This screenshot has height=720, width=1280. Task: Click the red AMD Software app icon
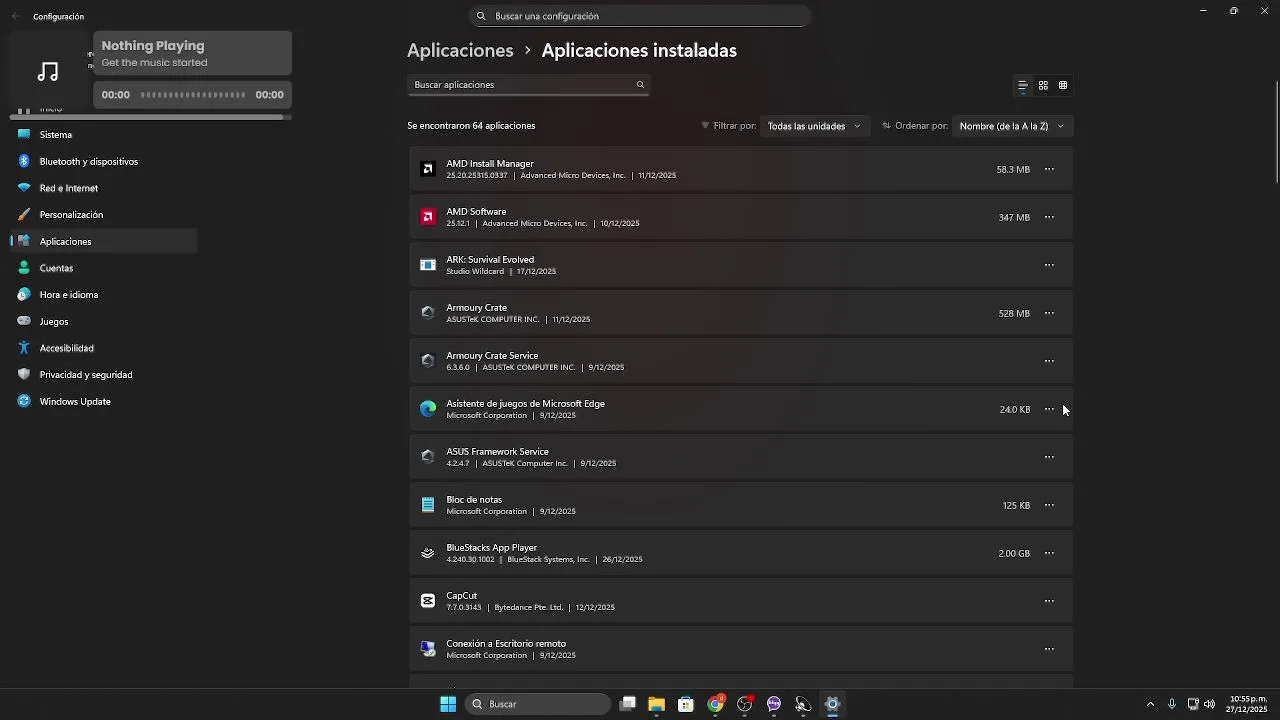point(428,217)
